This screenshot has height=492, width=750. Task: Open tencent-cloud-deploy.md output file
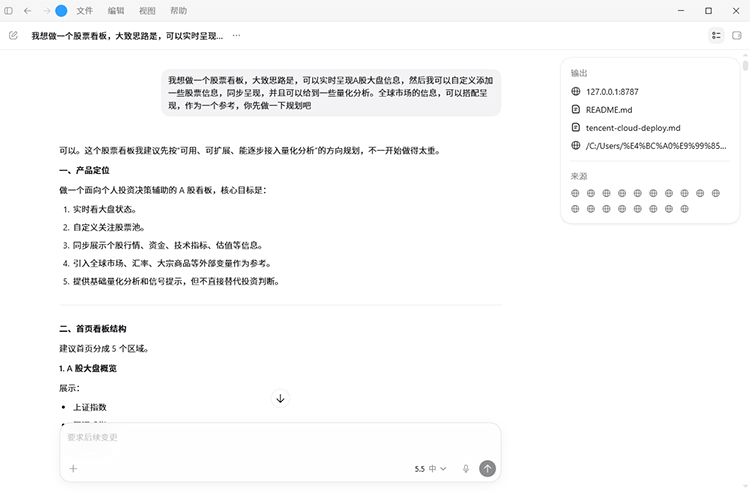pyautogui.click(x=633, y=128)
